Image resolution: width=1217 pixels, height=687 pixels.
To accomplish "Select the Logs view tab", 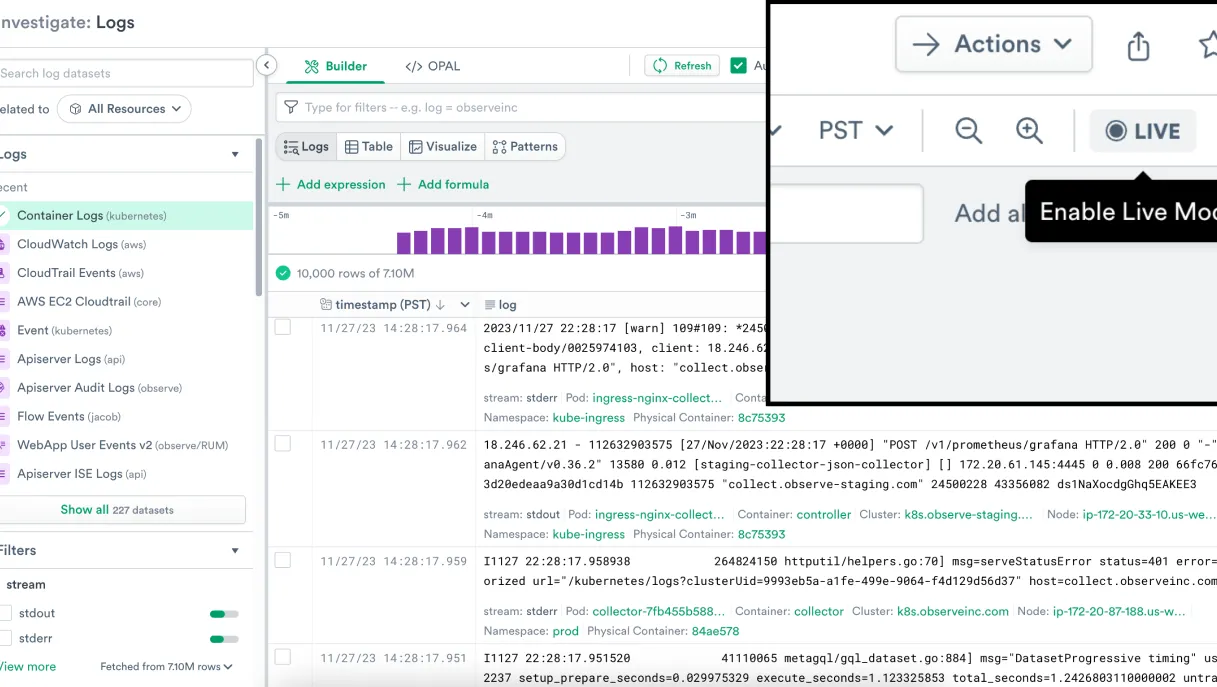I will (306, 147).
